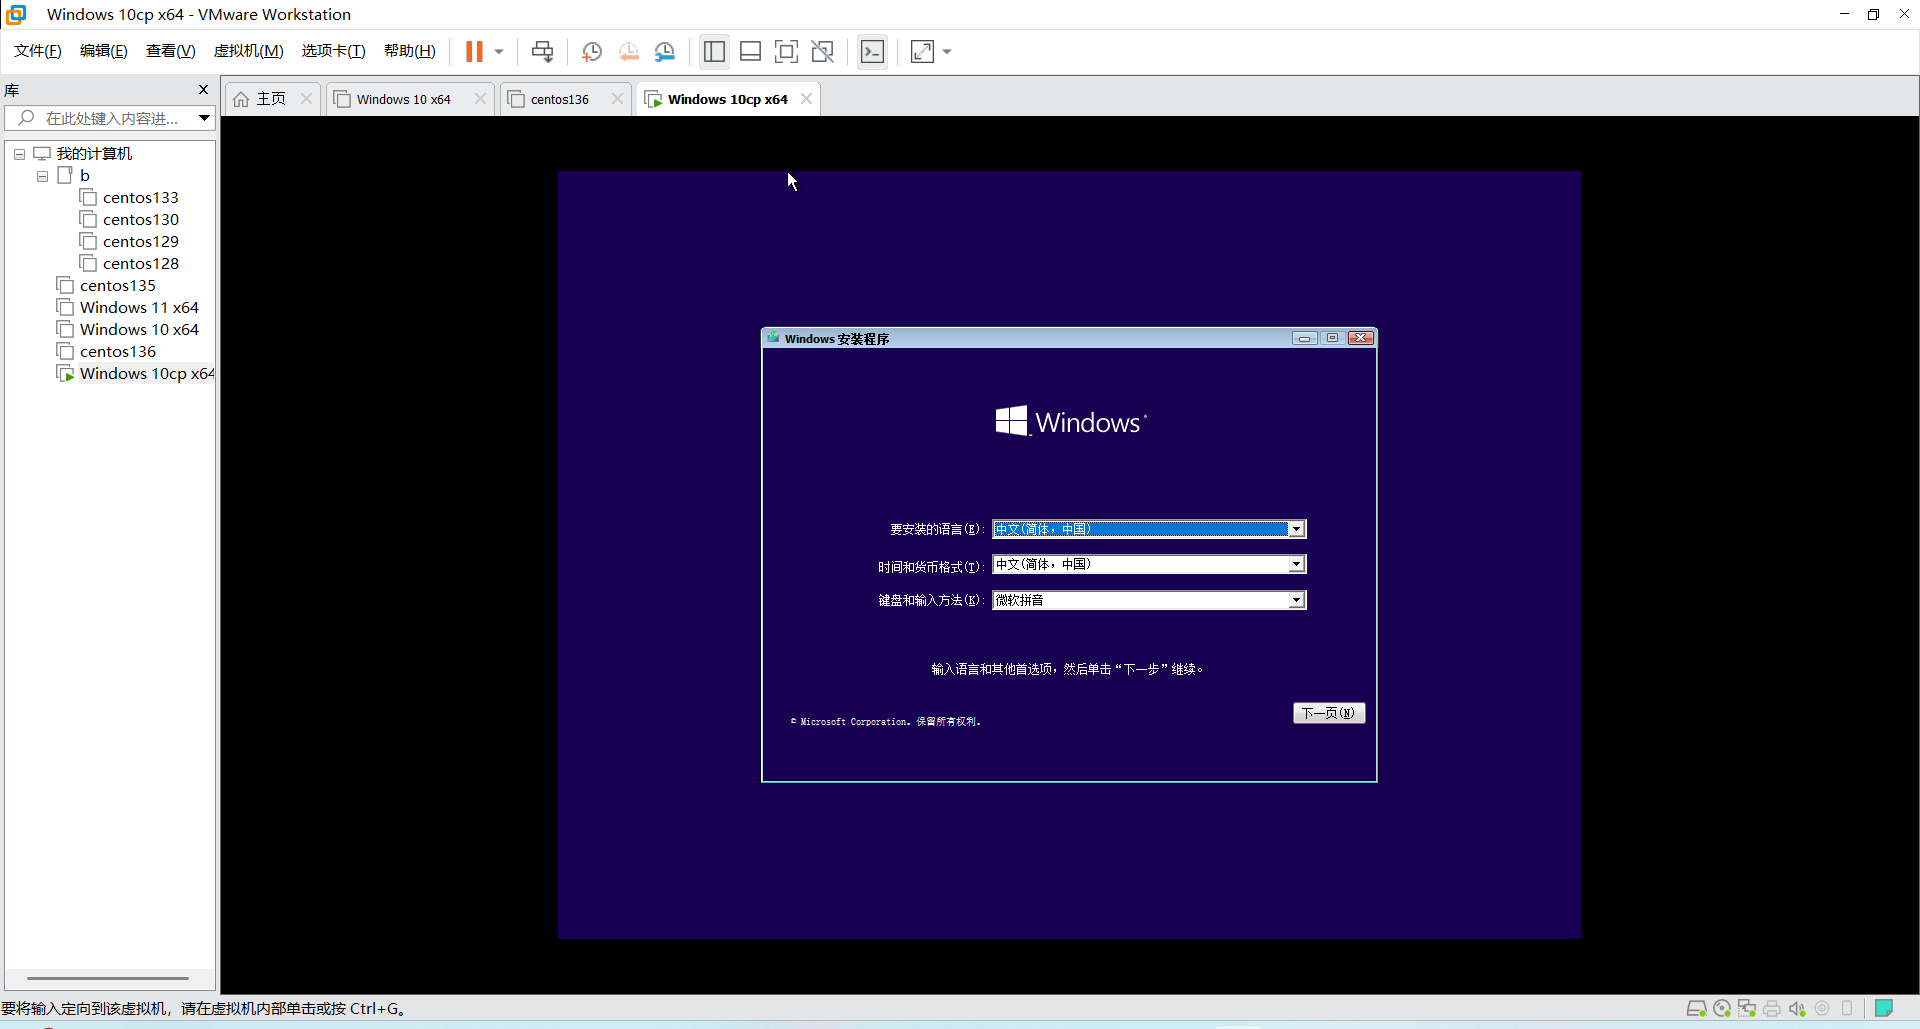Image resolution: width=1920 pixels, height=1029 pixels.
Task: Collapse the 我的计算机 tree node
Action: (x=19, y=154)
